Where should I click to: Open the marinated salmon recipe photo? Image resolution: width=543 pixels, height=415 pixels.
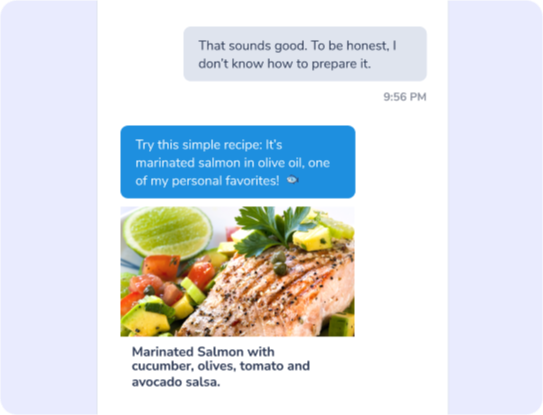coord(238,271)
